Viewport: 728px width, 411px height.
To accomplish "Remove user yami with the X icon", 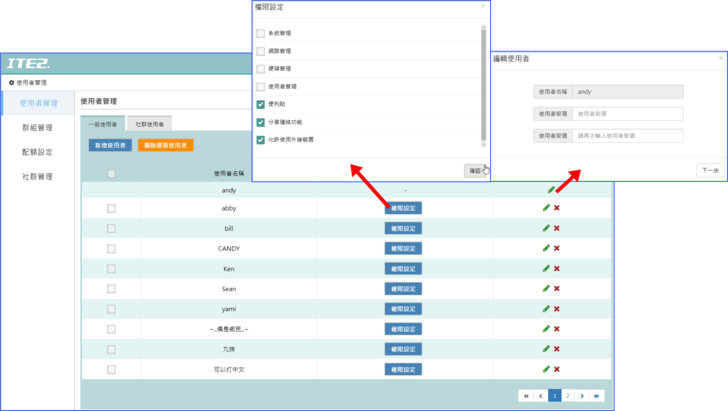I will (x=556, y=309).
